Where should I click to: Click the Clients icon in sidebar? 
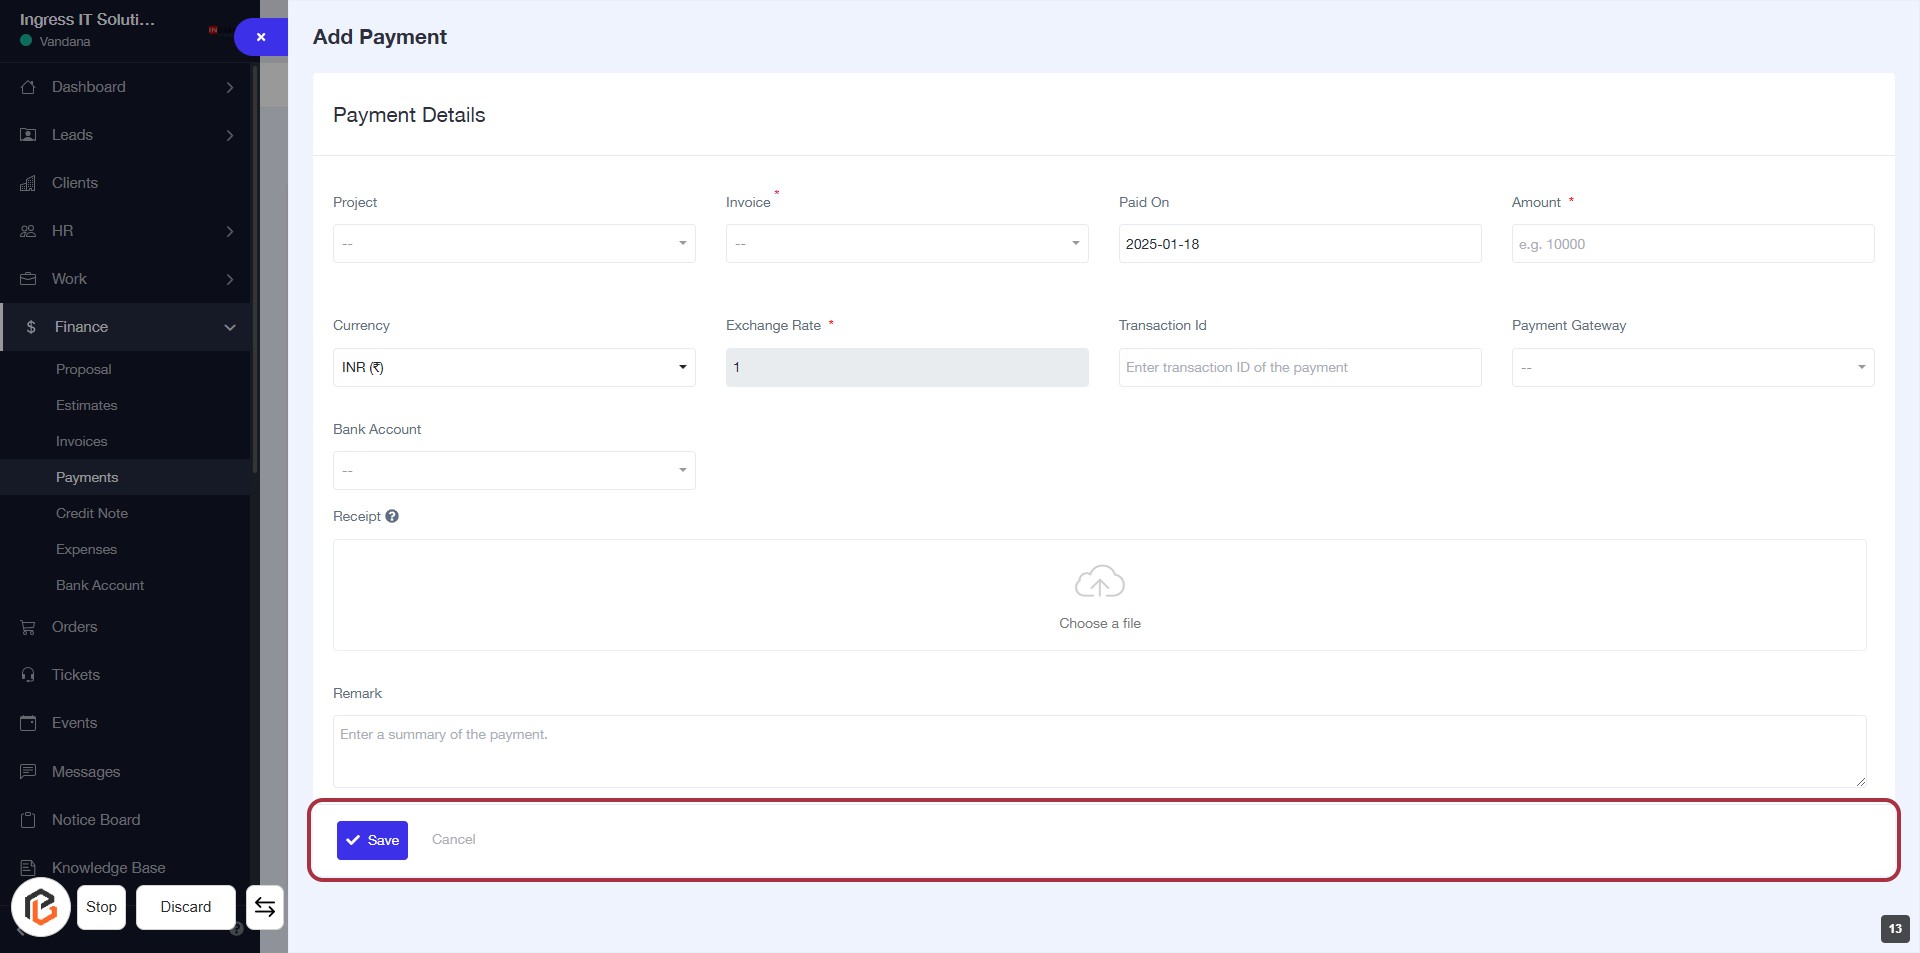[x=28, y=183]
